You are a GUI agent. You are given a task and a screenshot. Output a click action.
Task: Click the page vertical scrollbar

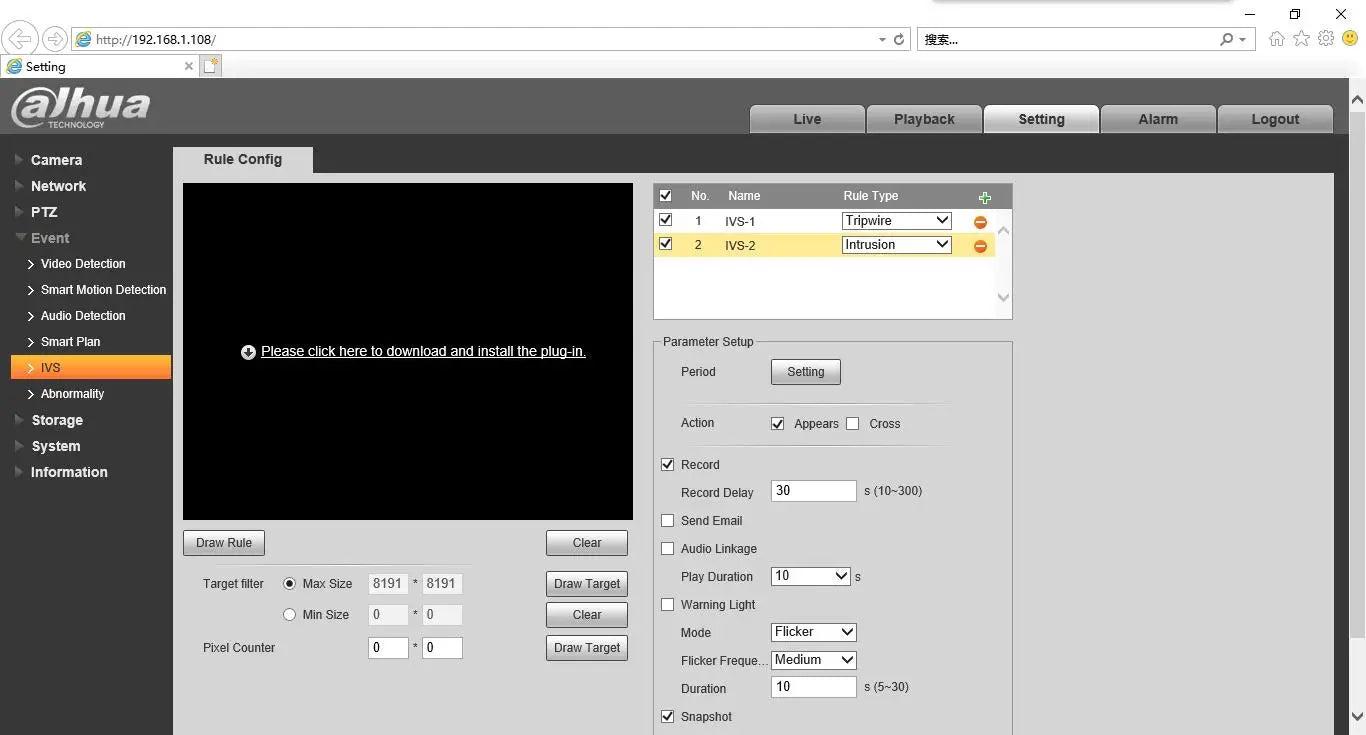(x=1357, y=400)
